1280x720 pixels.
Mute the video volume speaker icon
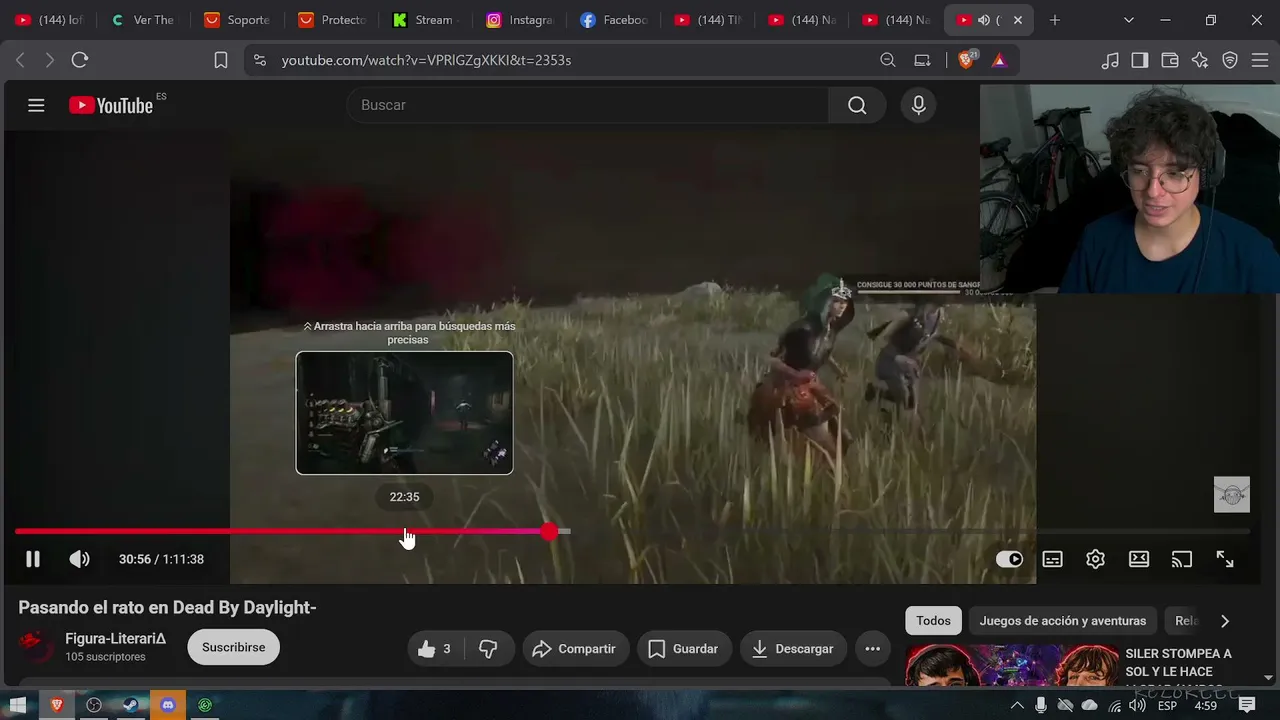[x=79, y=559]
